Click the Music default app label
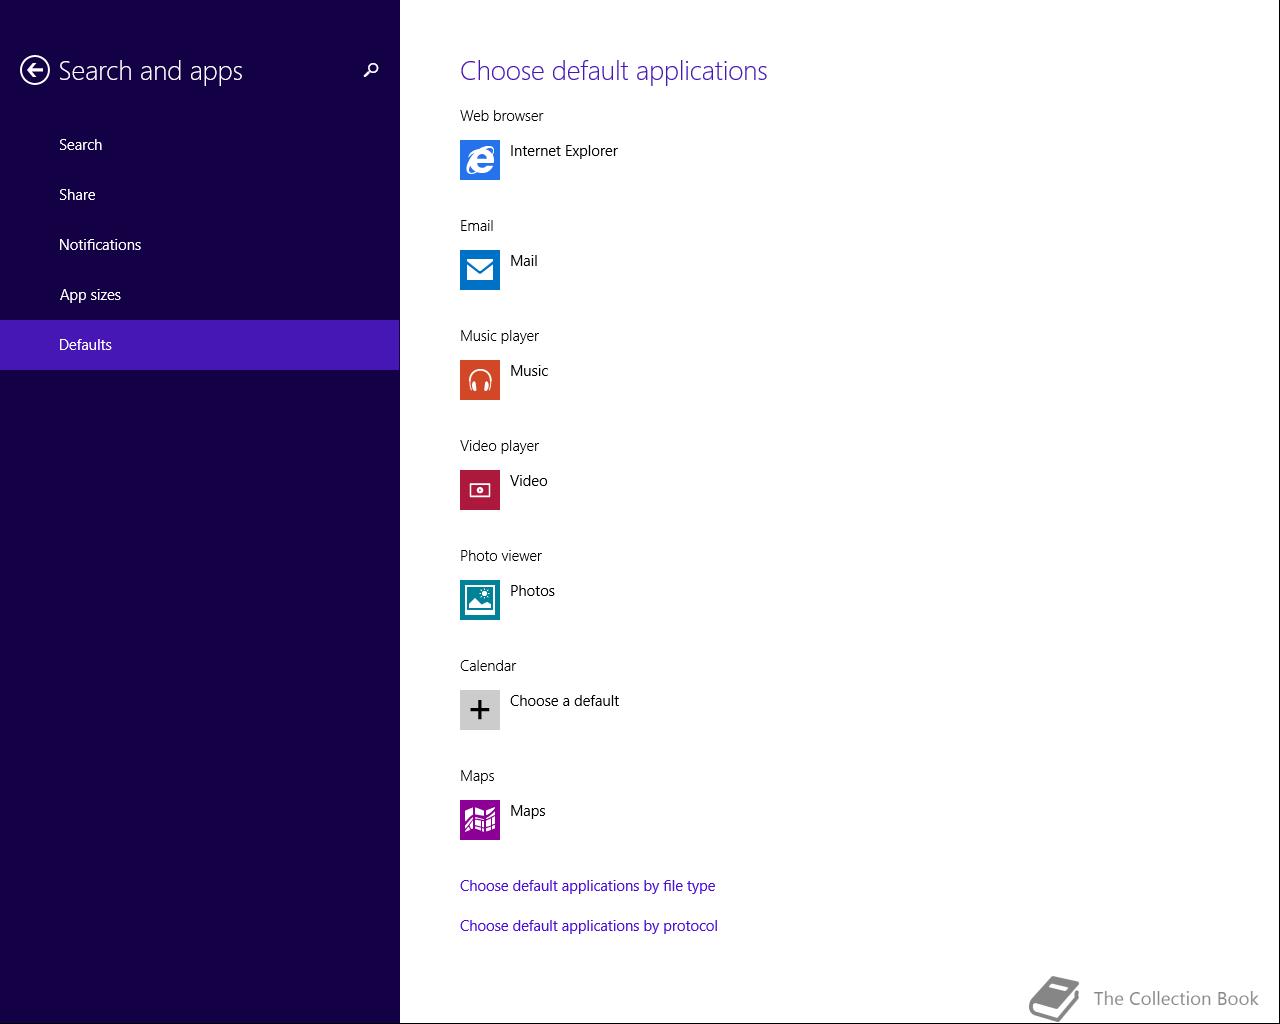Viewport: 1280px width, 1024px height. 529,371
